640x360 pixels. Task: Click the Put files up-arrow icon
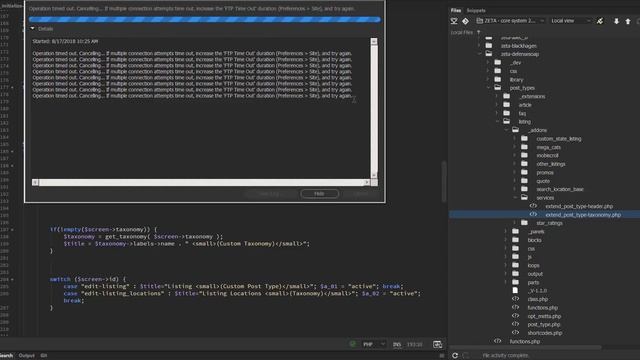pos(628,21)
